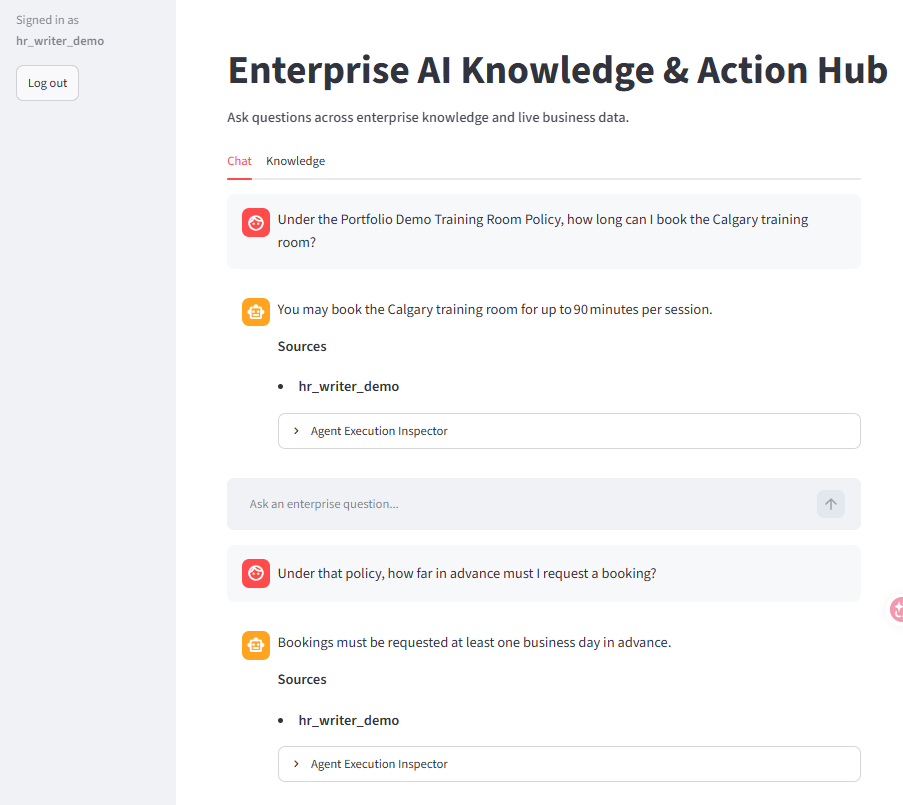Click the send arrow in the question box
Viewport: 903px width, 805px height.
[830, 504]
